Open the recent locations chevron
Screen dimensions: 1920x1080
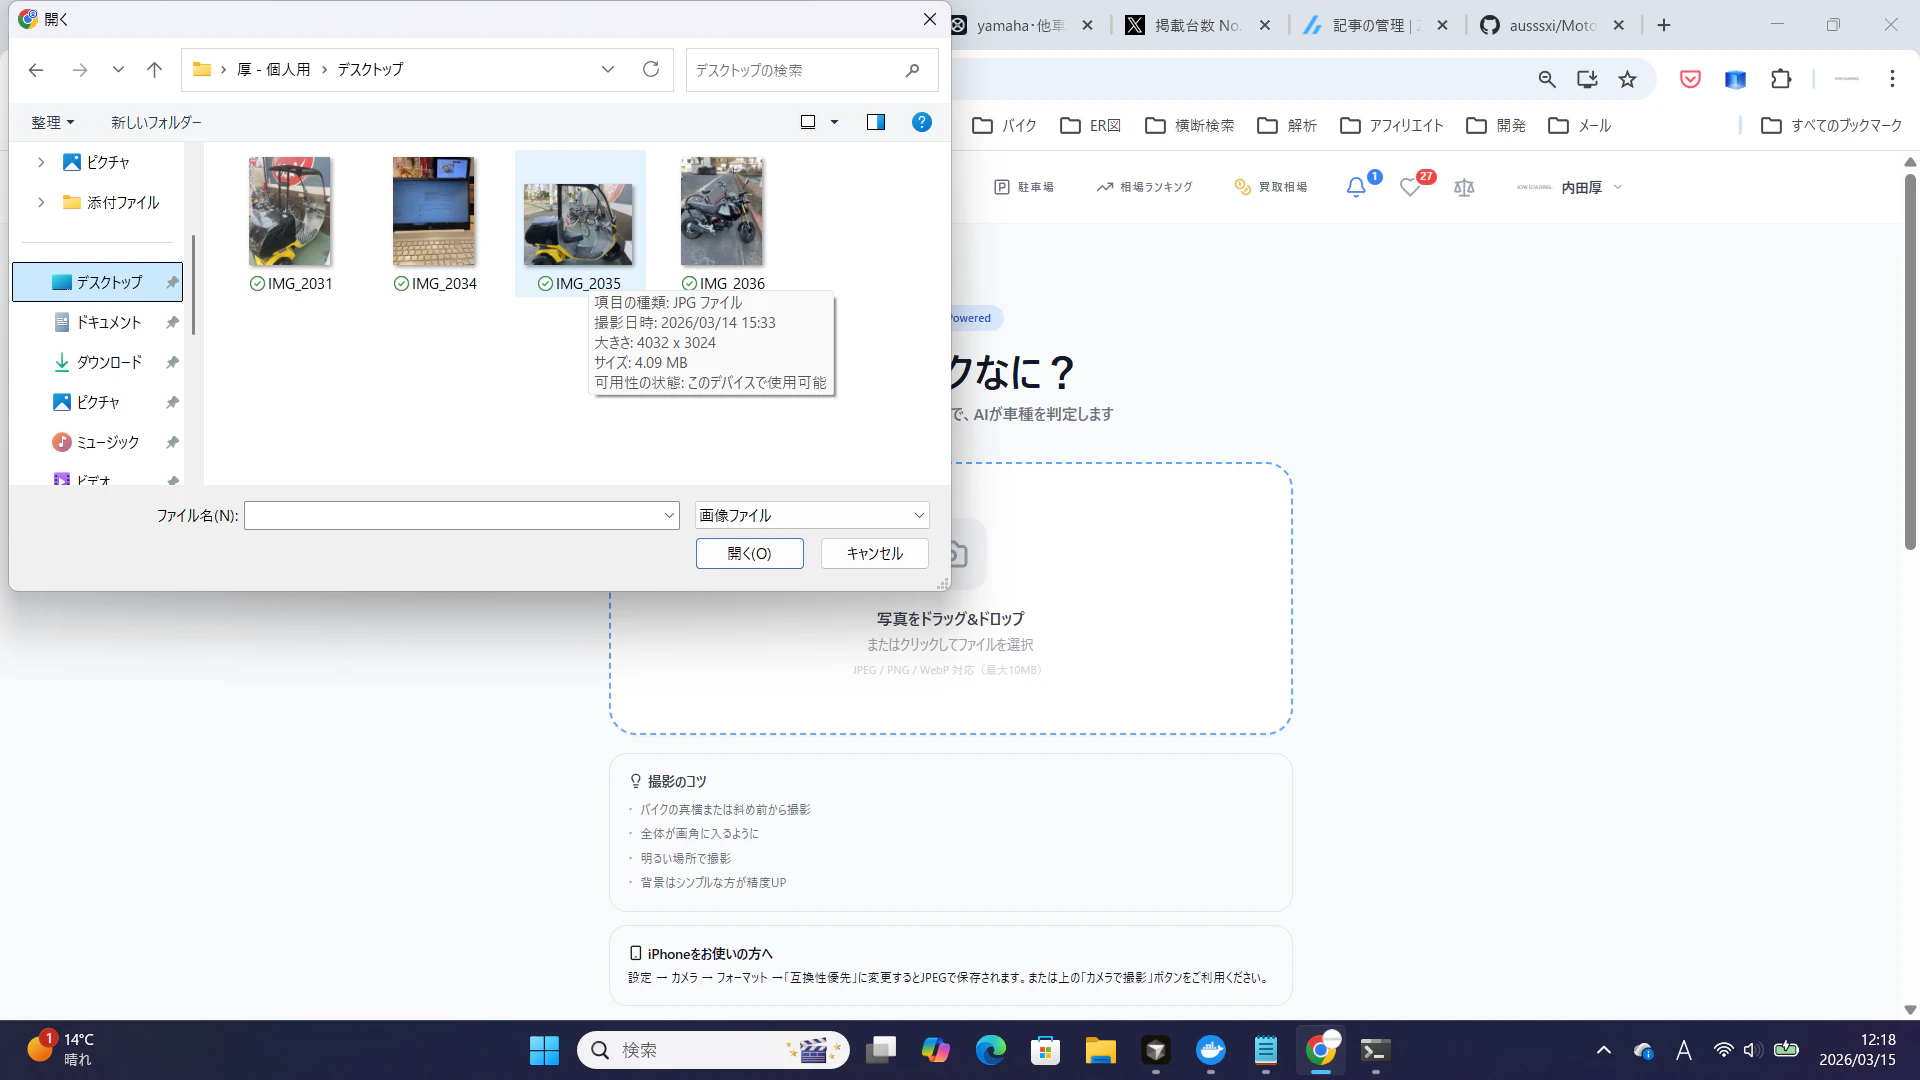tap(118, 70)
